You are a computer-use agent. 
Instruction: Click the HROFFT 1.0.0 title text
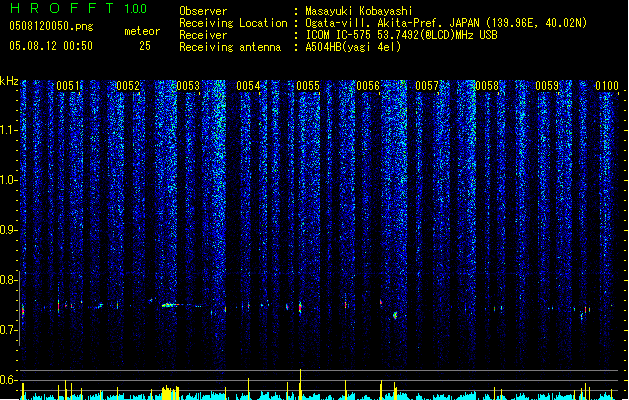pos(78,8)
